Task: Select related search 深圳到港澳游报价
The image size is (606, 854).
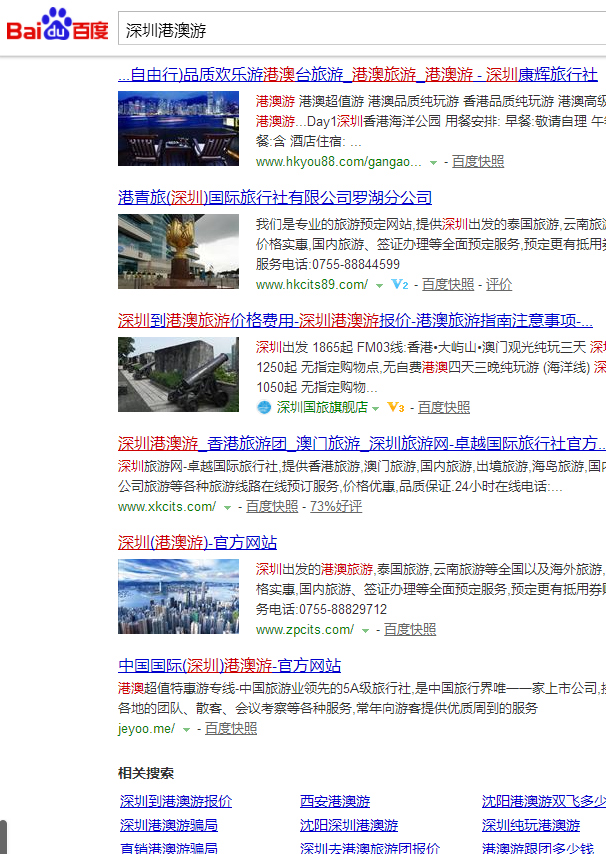Action: pyautogui.click(x=176, y=801)
